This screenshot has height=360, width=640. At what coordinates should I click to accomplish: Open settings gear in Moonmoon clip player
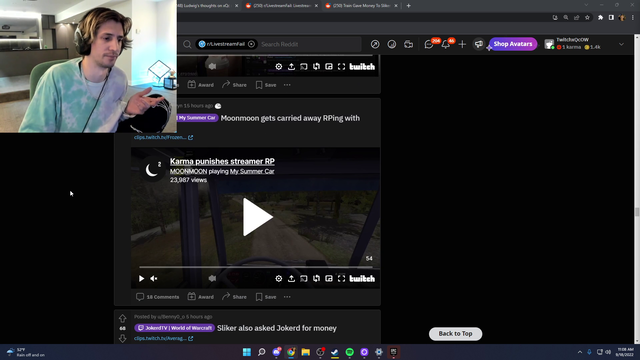[x=279, y=278]
